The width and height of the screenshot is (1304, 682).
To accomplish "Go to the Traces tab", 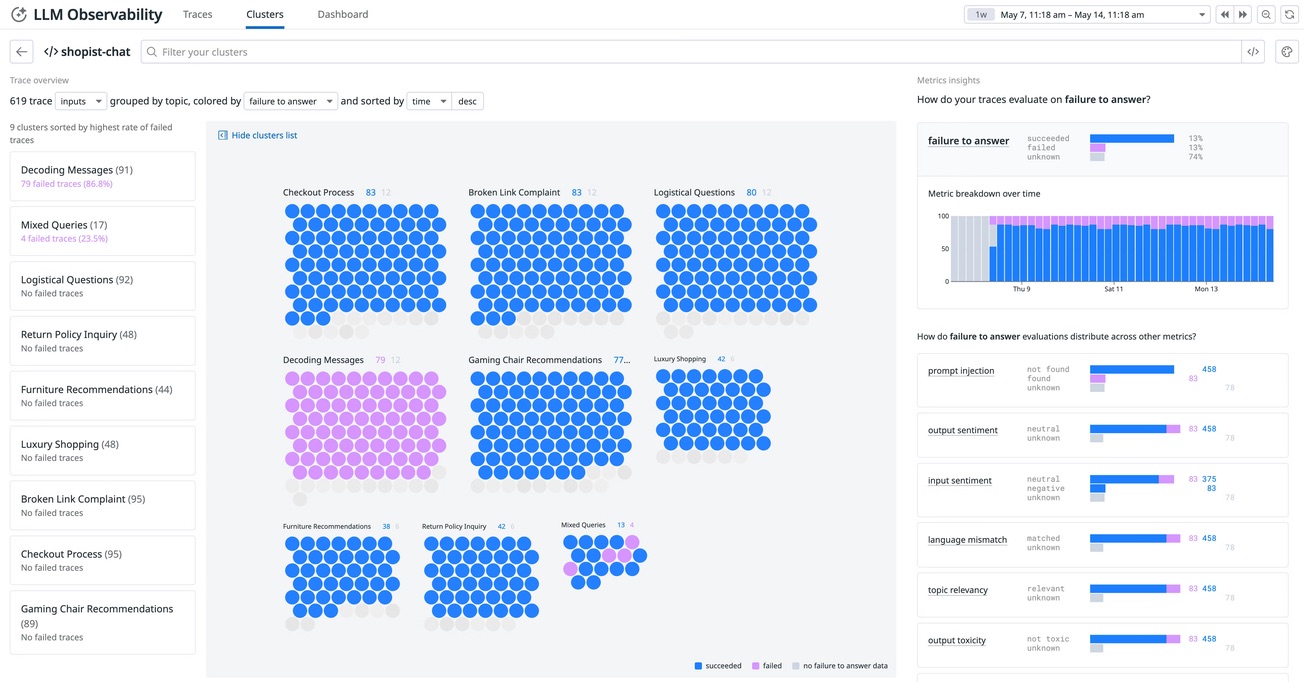I will point(197,13).
